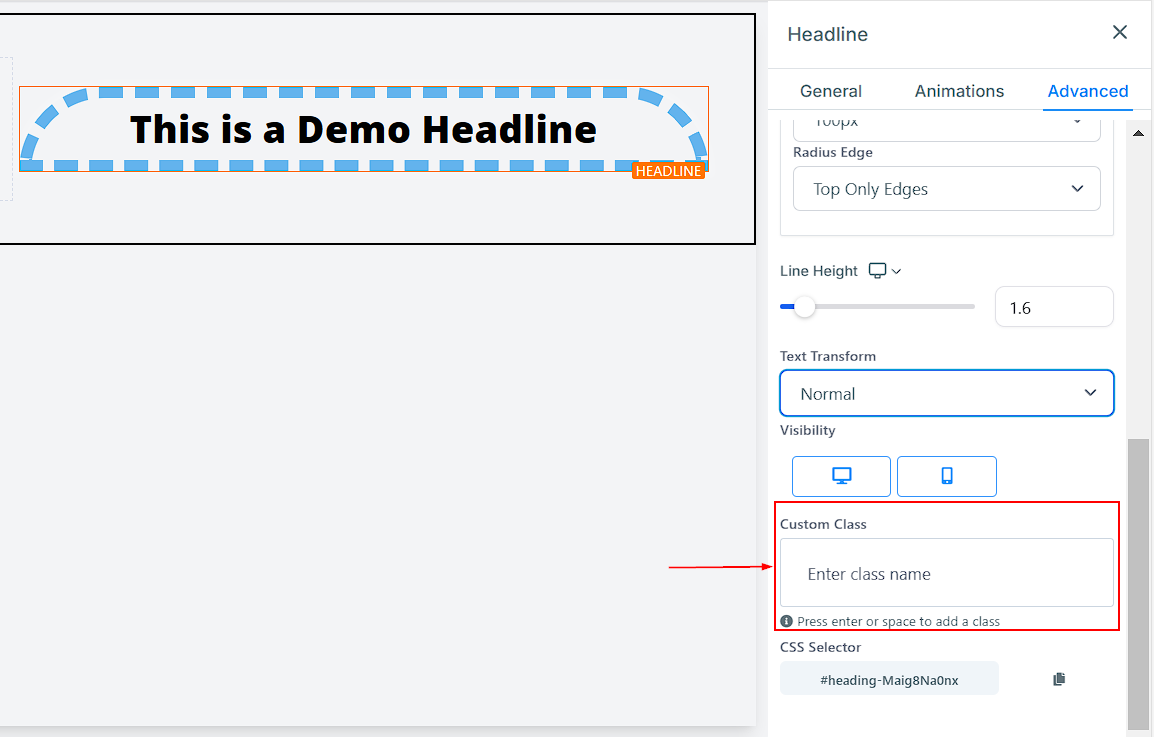Click the Enter class name input field
Image resolution: width=1154 pixels, height=737 pixels.
(946, 573)
